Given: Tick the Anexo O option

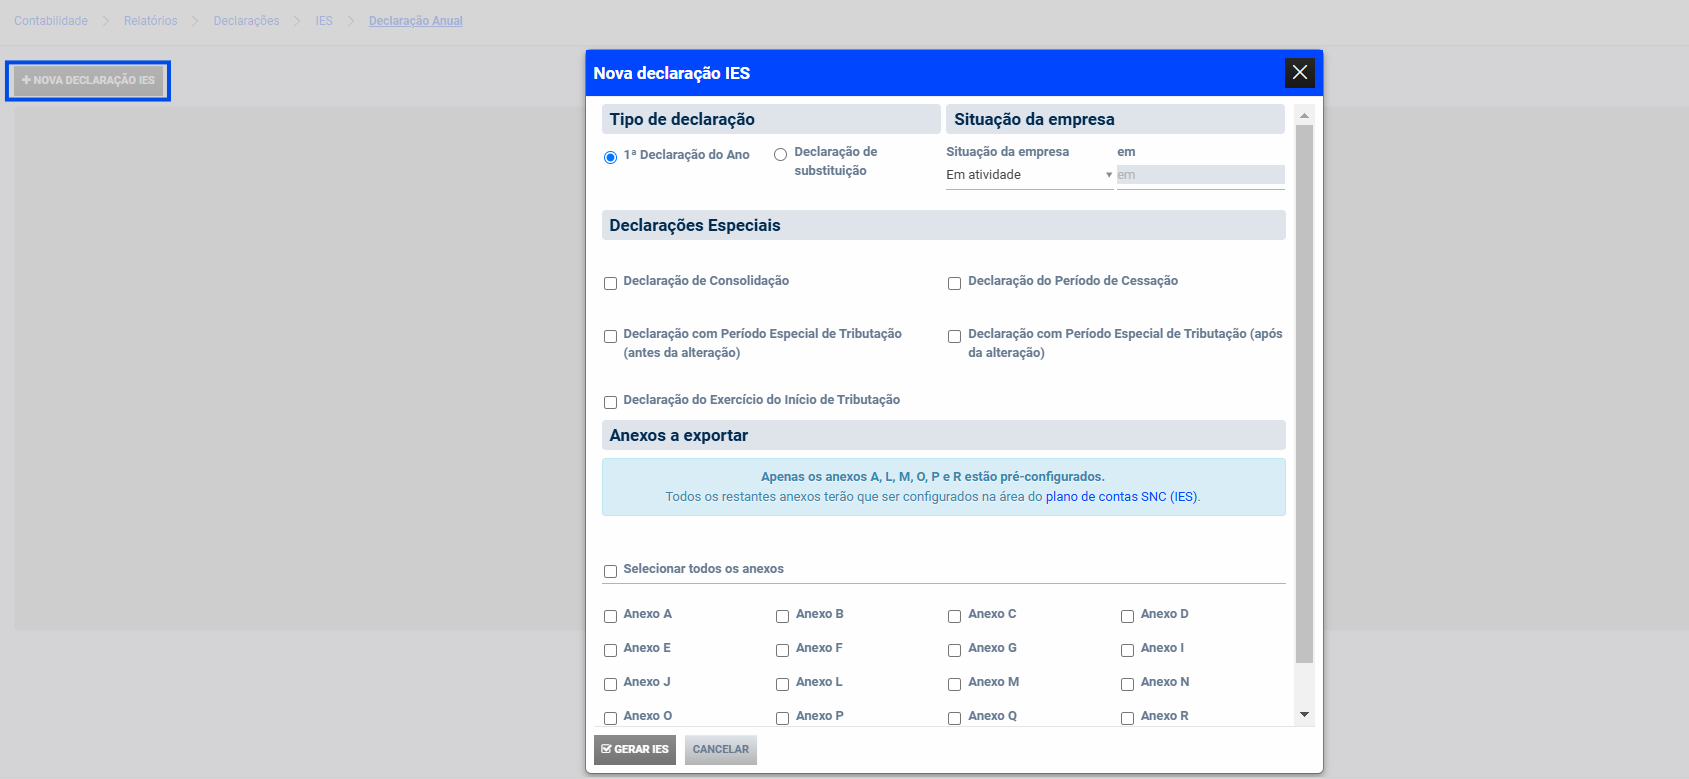Looking at the screenshot, I should point(610,719).
